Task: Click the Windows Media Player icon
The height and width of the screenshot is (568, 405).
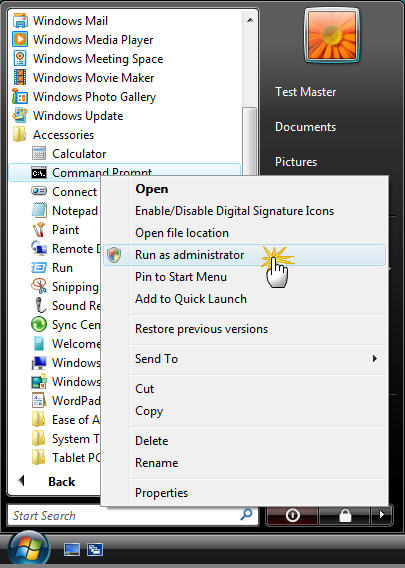Action: pos(20,39)
